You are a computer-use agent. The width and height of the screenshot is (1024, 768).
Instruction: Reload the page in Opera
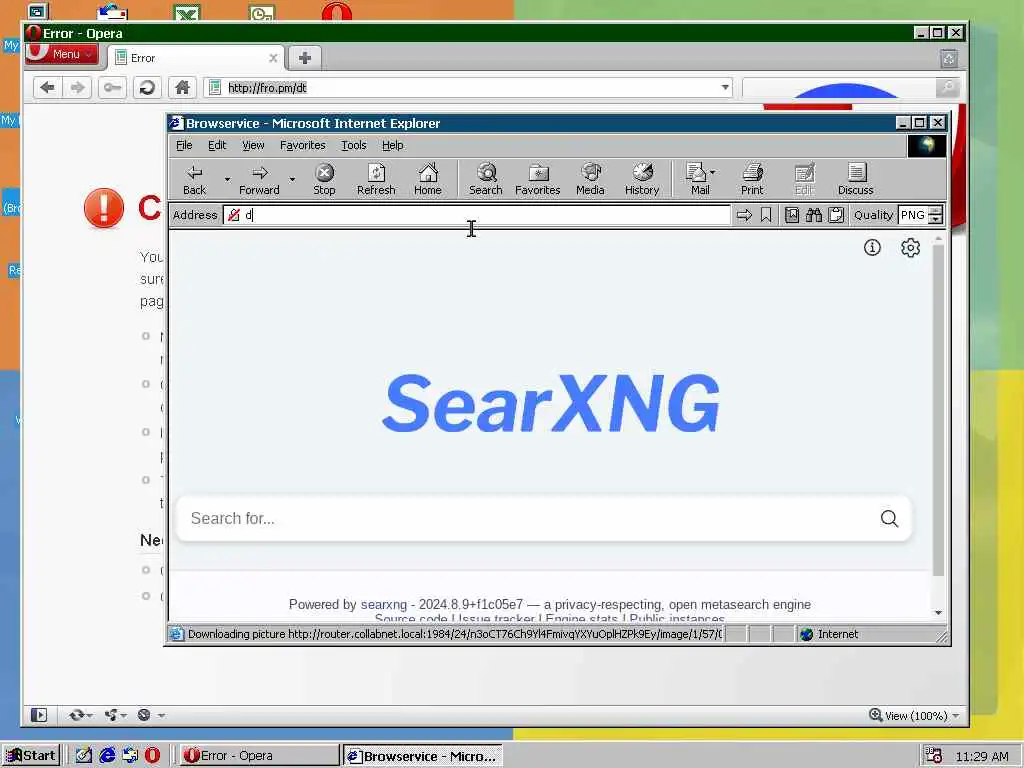point(147,88)
